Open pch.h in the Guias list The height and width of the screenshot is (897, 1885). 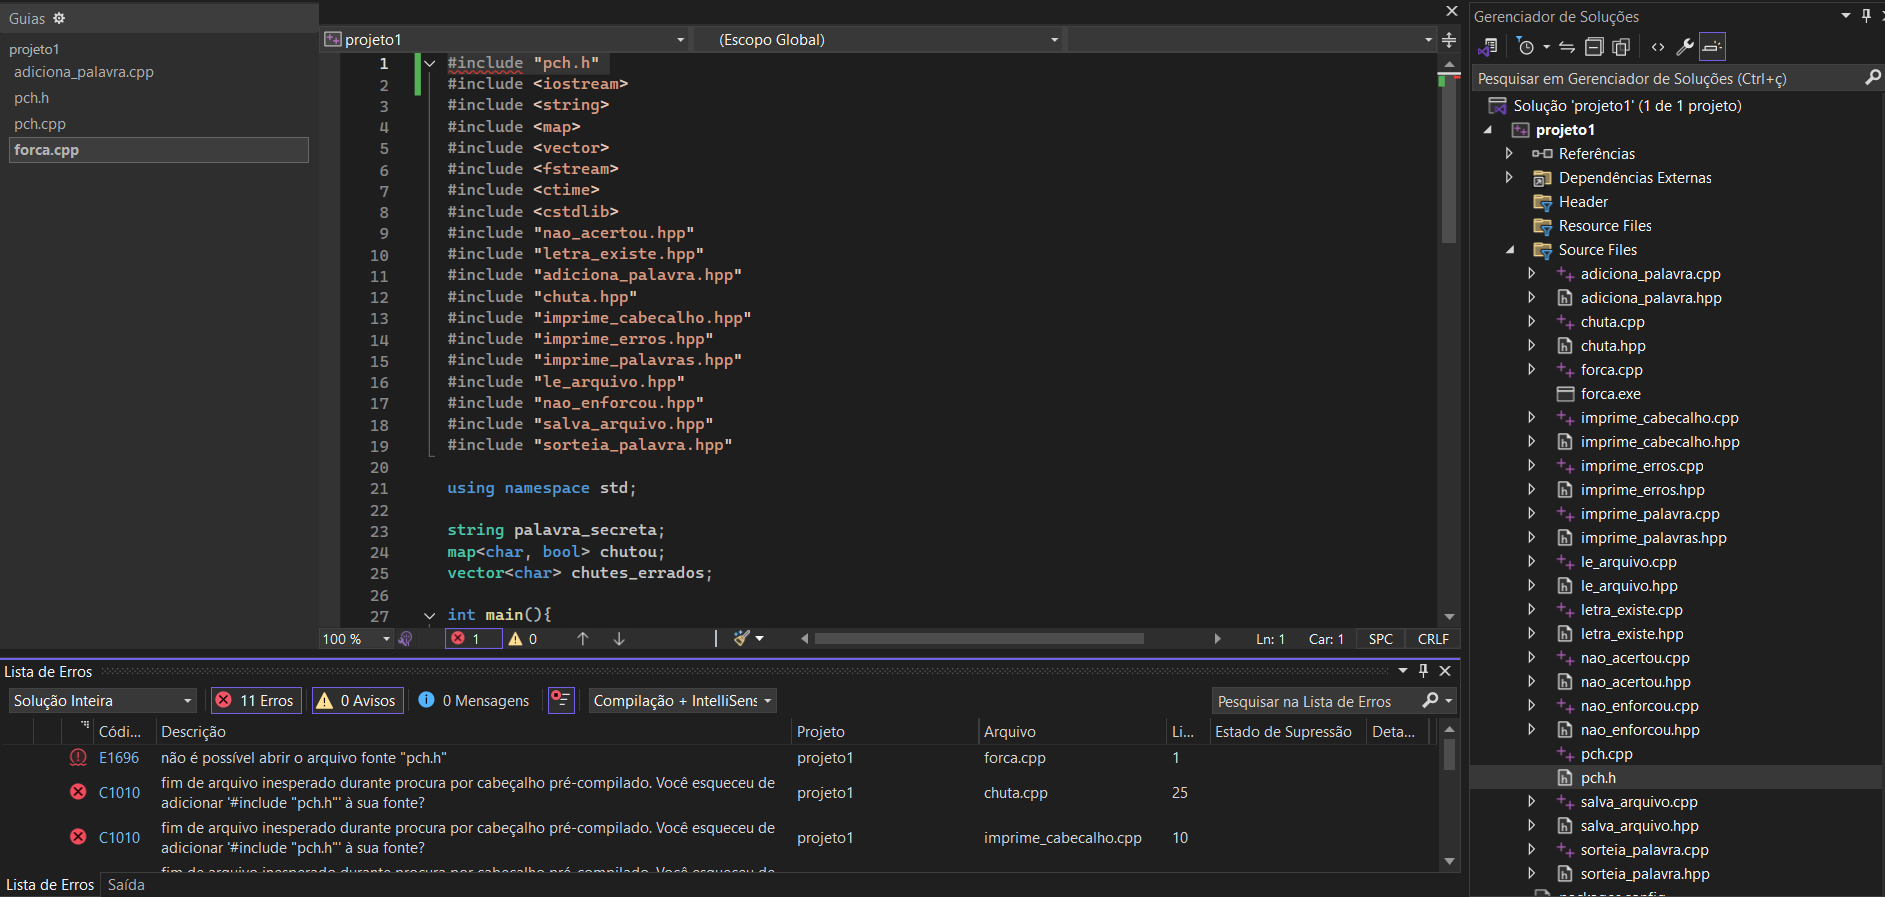31,98
